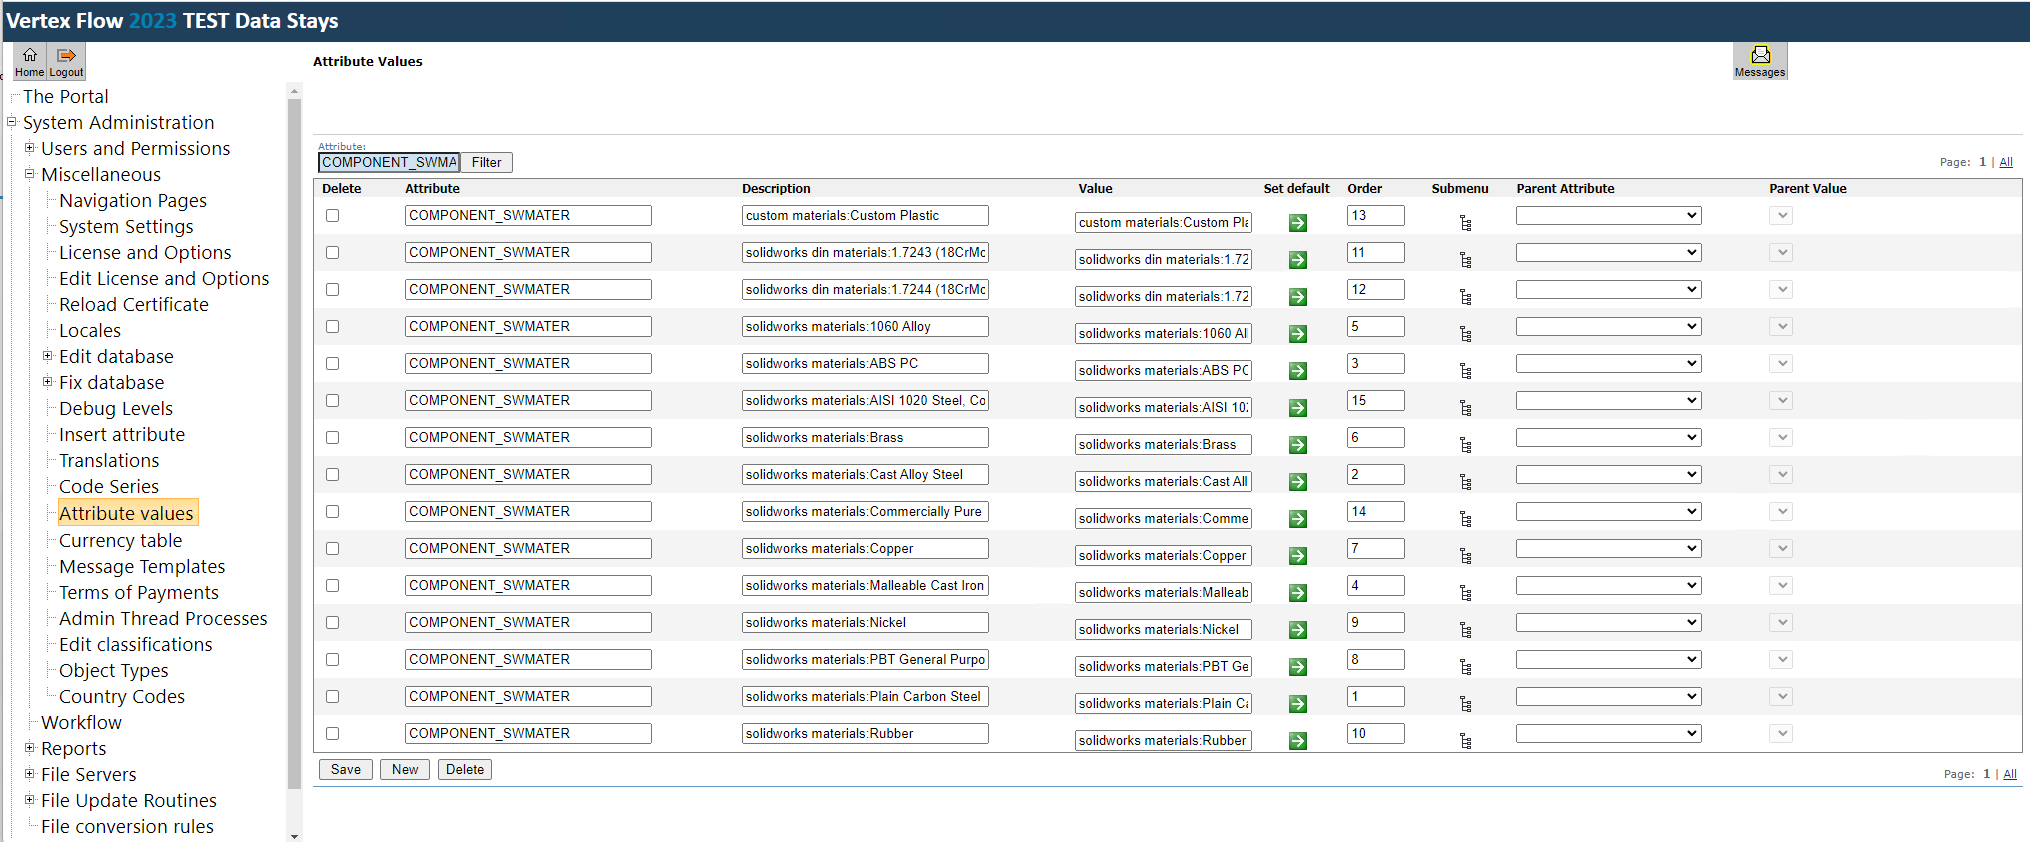Image resolution: width=2030 pixels, height=842 pixels.
Task: Open submenu tree icon for Rubber row
Action: (1465, 741)
